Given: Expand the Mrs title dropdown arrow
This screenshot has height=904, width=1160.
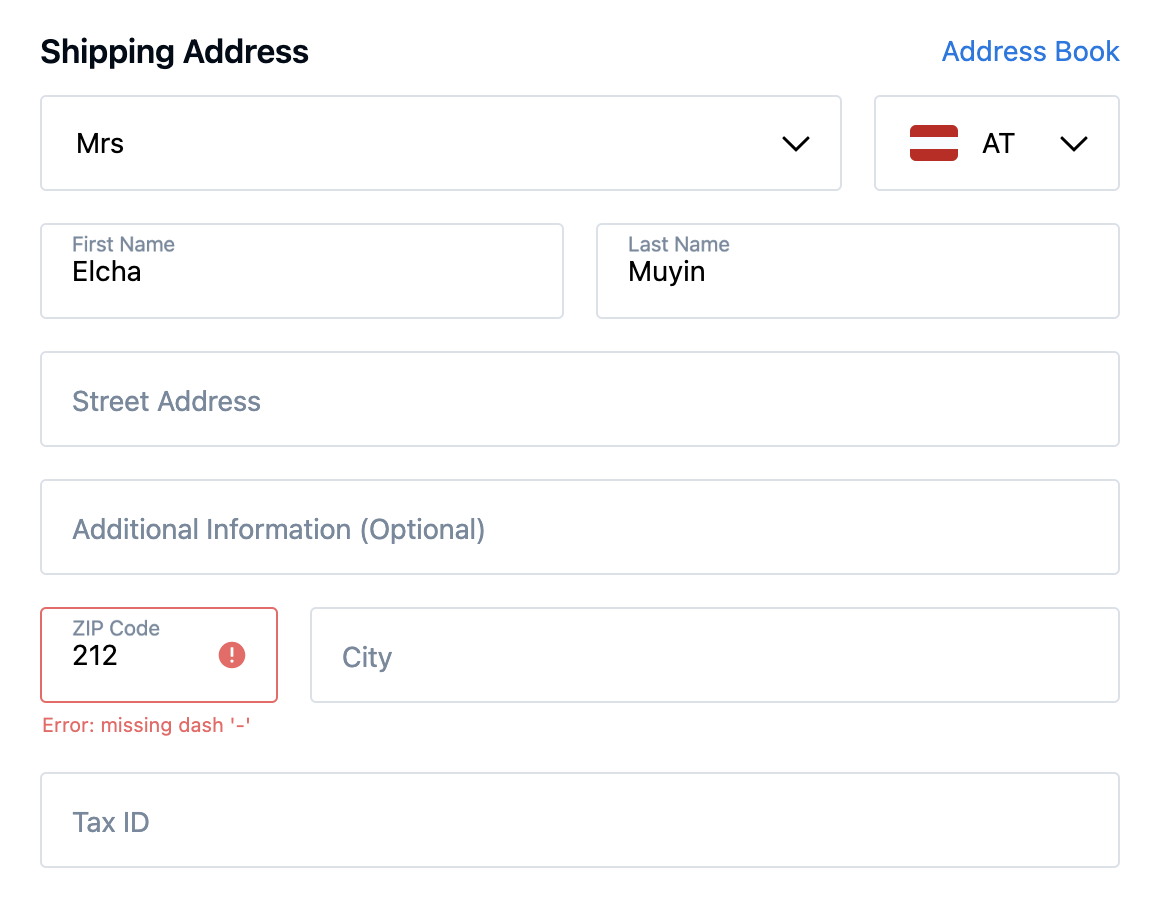Looking at the screenshot, I should point(795,144).
